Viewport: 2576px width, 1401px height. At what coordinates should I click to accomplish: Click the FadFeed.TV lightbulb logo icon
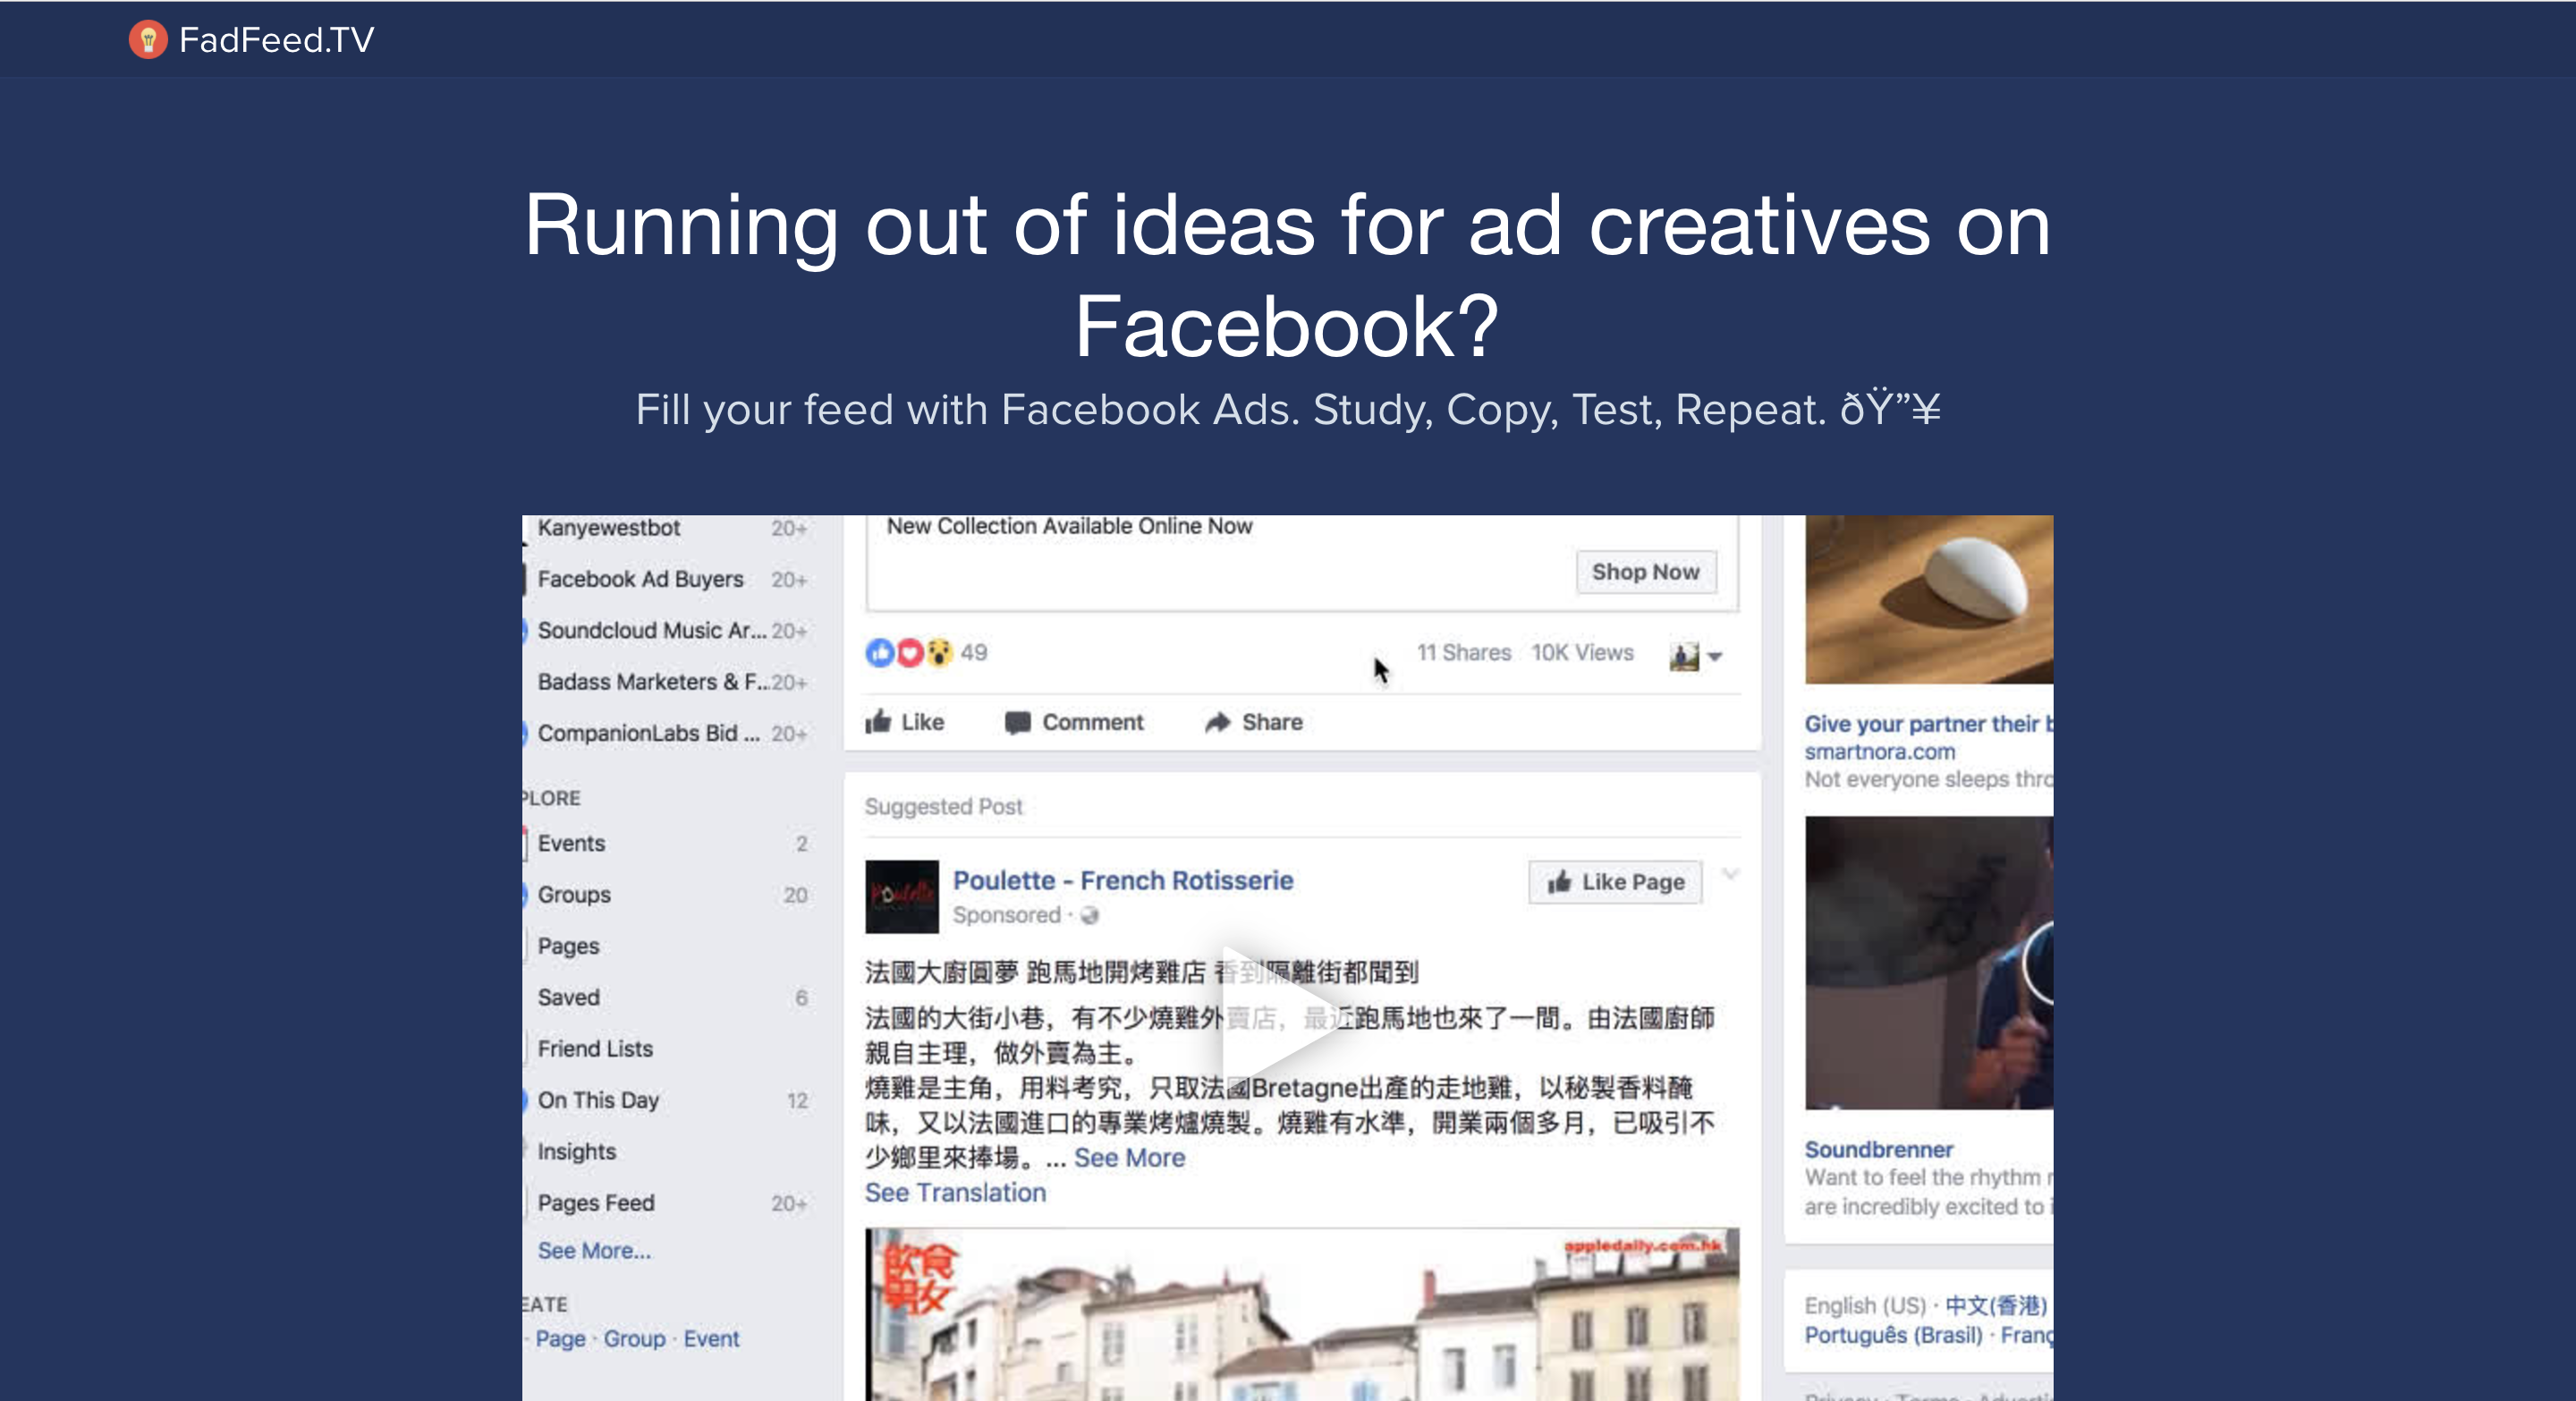click(148, 40)
